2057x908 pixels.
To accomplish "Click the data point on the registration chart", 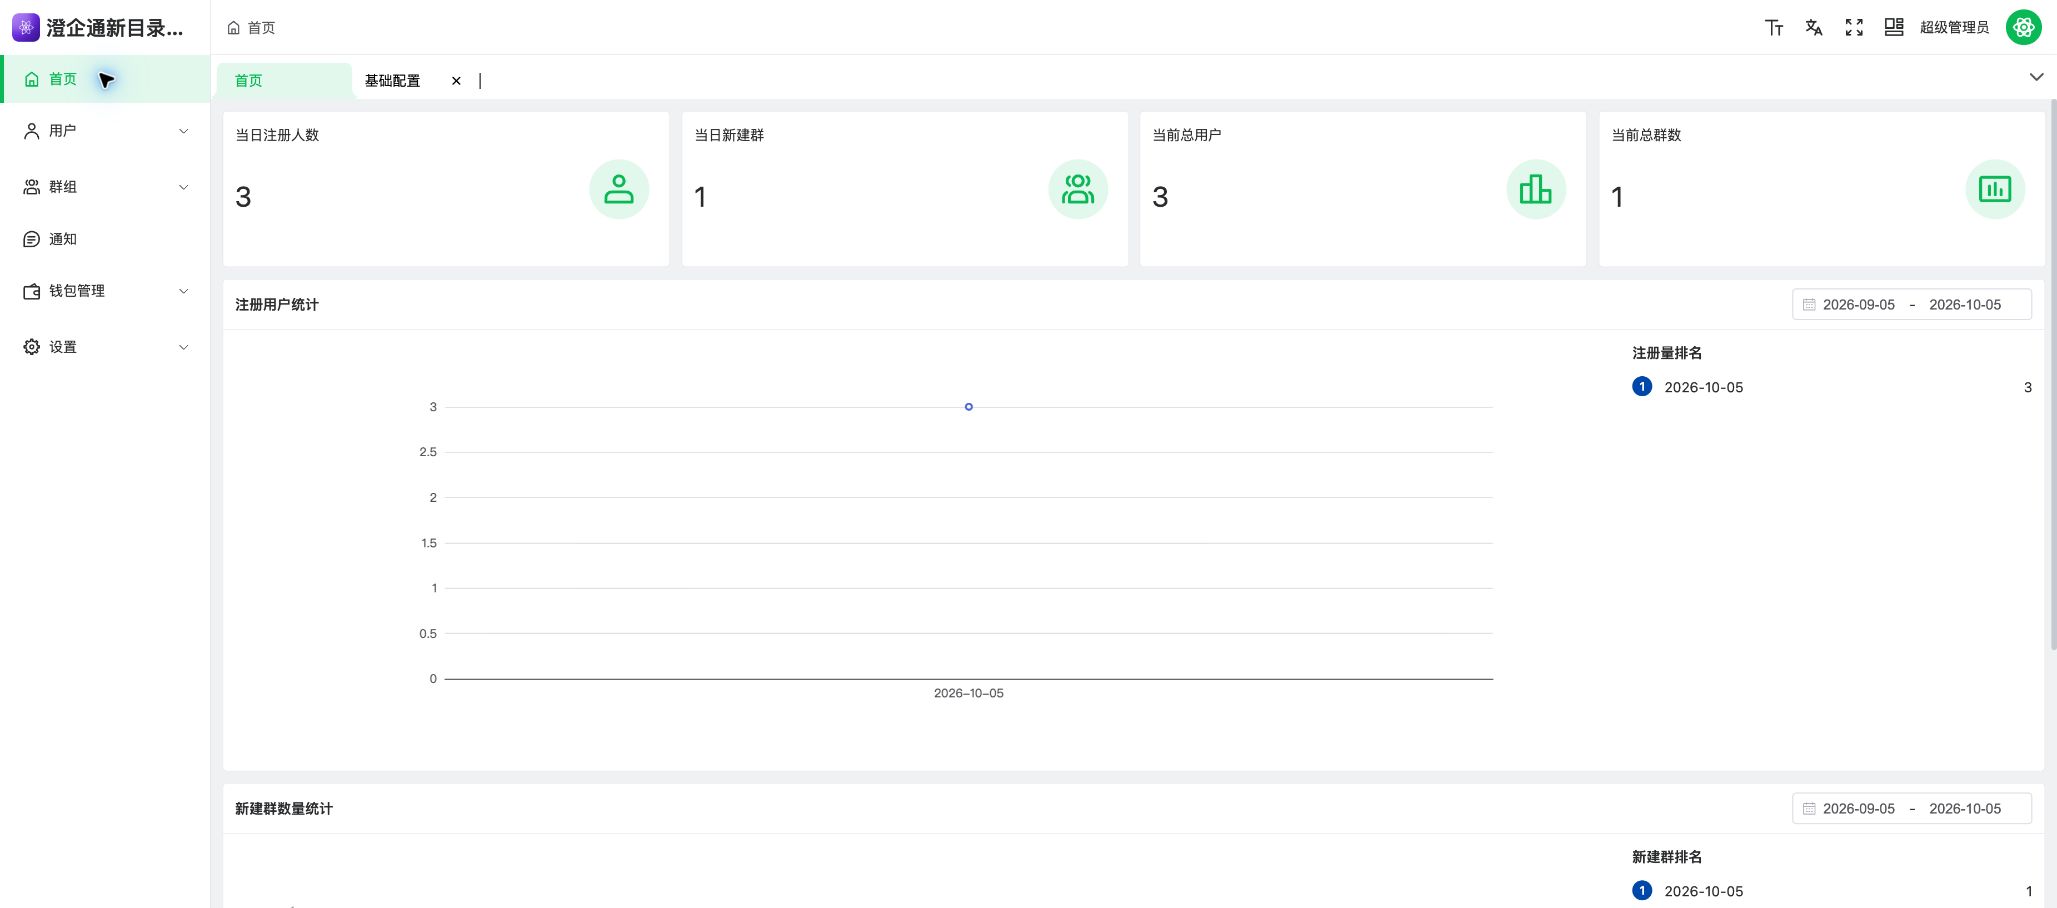I will (969, 407).
